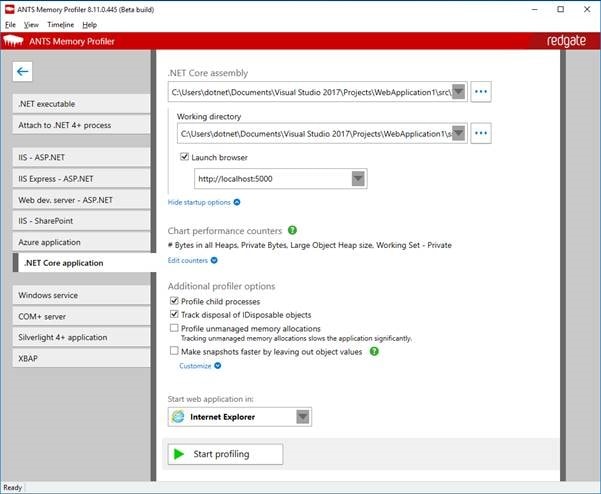The height and width of the screenshot is (494, 601).
Task: Click the green play icon on Start profiling
Action: click(179, 454)
